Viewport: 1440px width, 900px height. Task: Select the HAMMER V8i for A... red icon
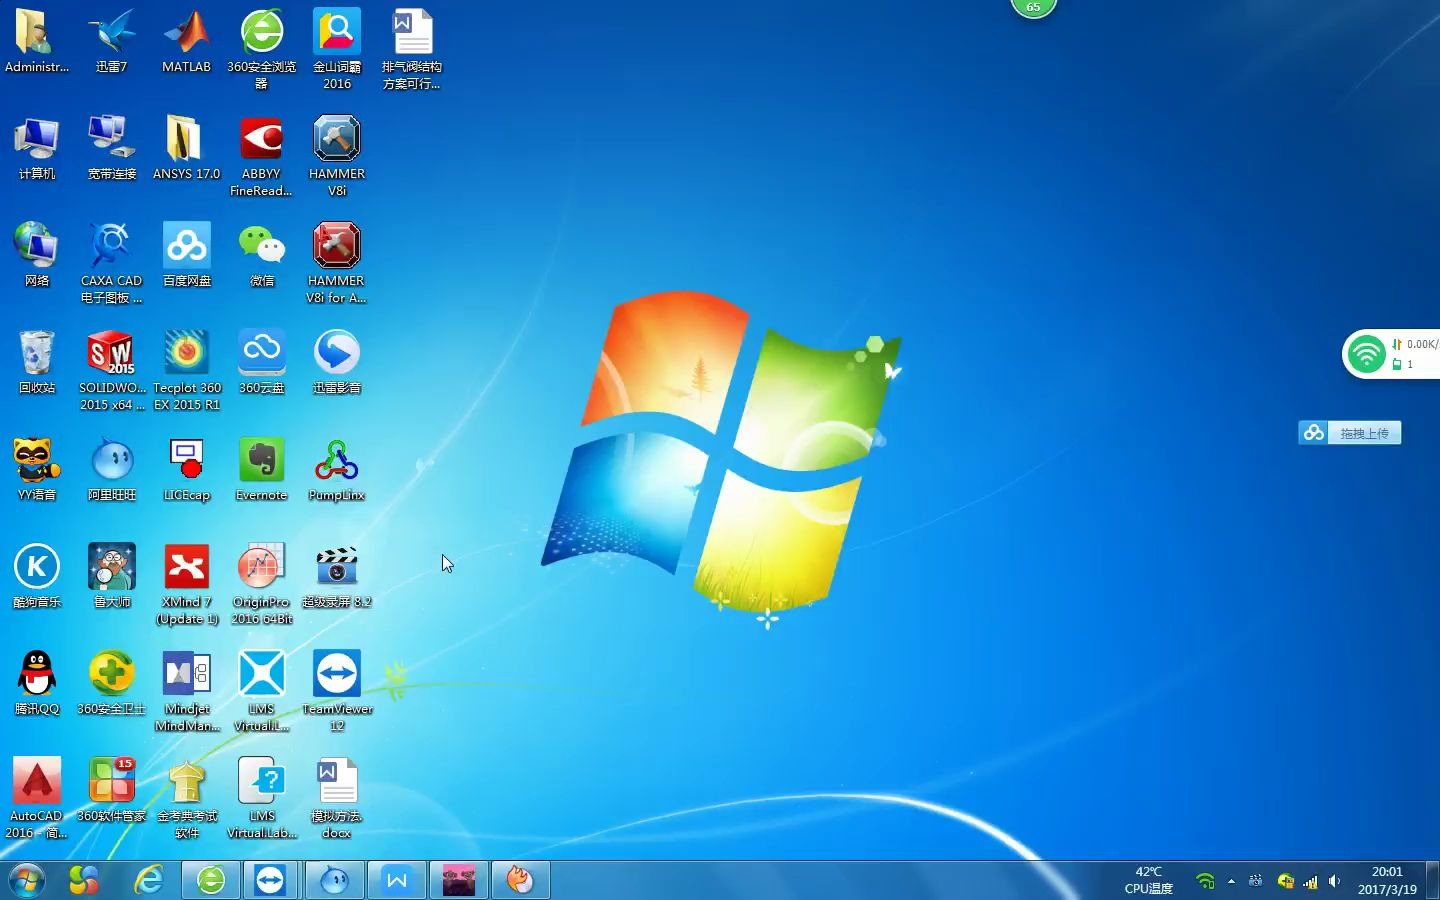click(337, 263)
